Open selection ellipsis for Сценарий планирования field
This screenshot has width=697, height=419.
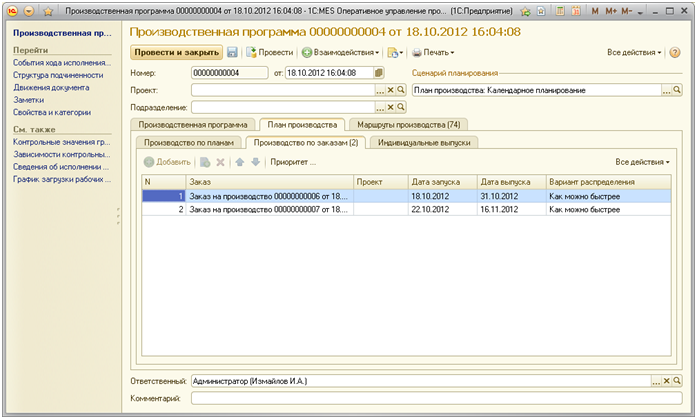coord(666,90)
